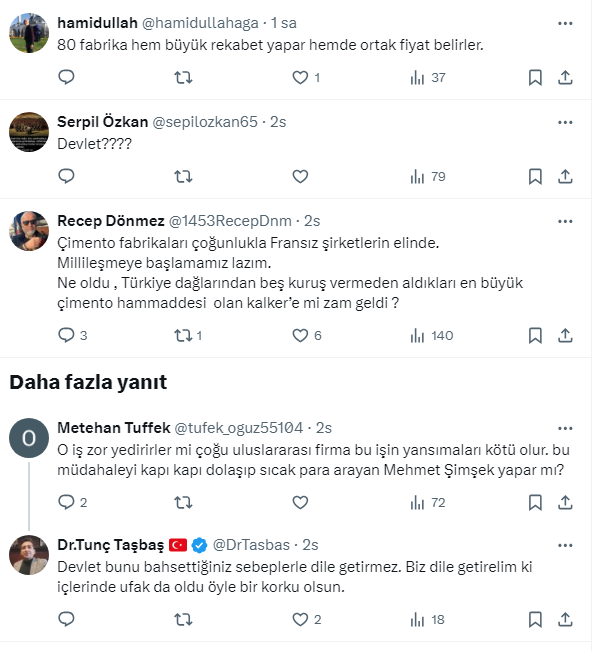
Task: Open Recep Dönmez's profile picture
Action: pos(28,233)
